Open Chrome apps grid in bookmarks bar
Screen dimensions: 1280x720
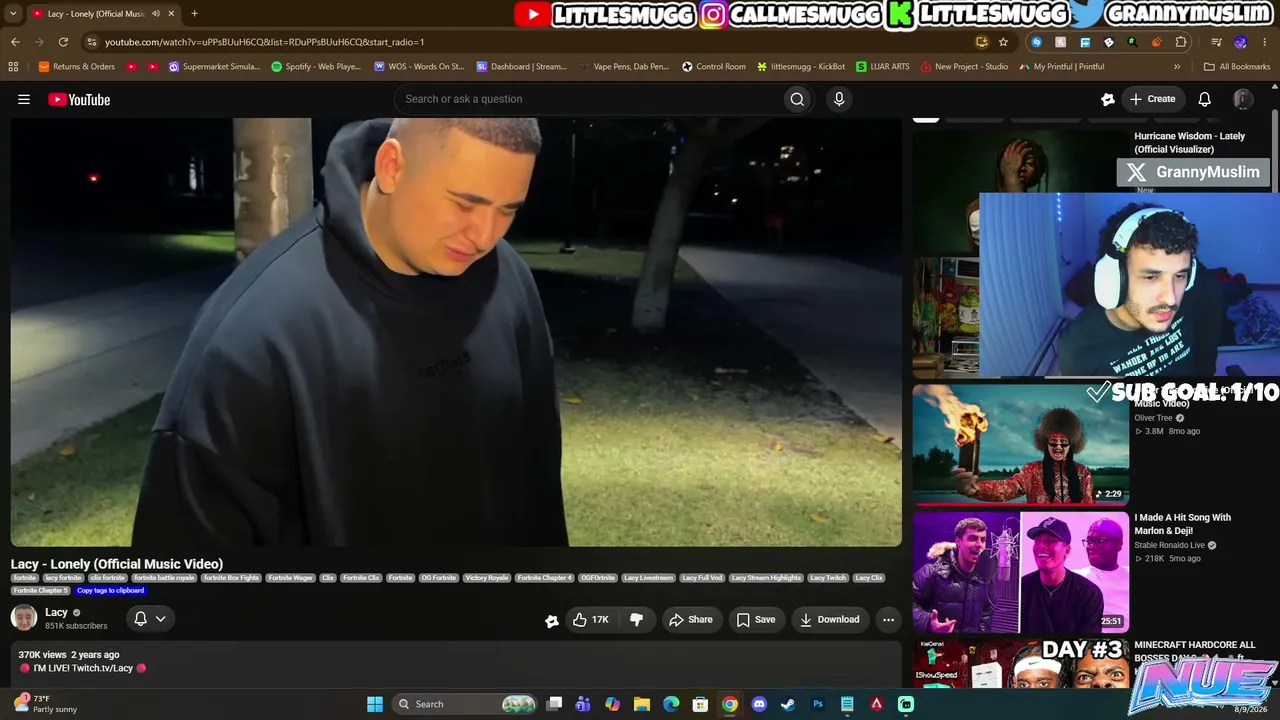pyautogui.click(x=13, y=67)
